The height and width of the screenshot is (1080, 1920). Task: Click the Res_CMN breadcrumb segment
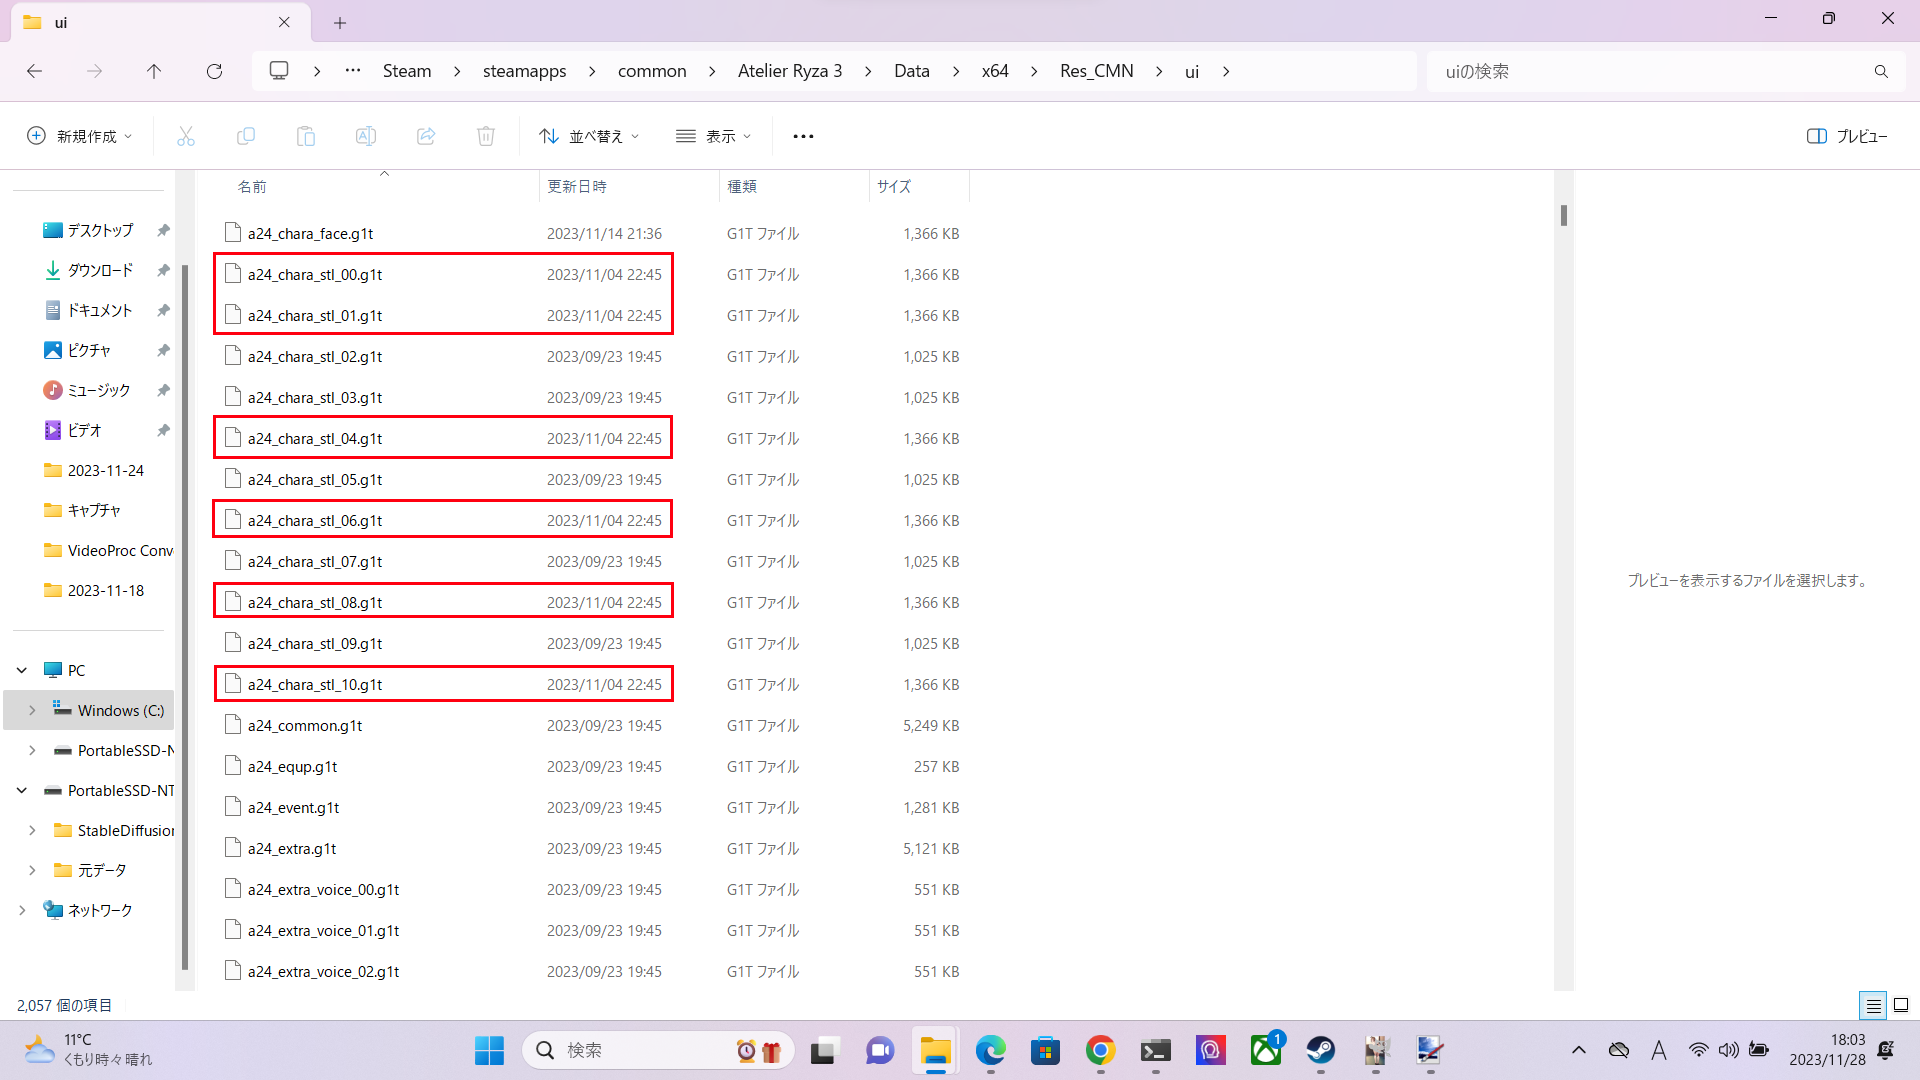(x=1096, y=71)
